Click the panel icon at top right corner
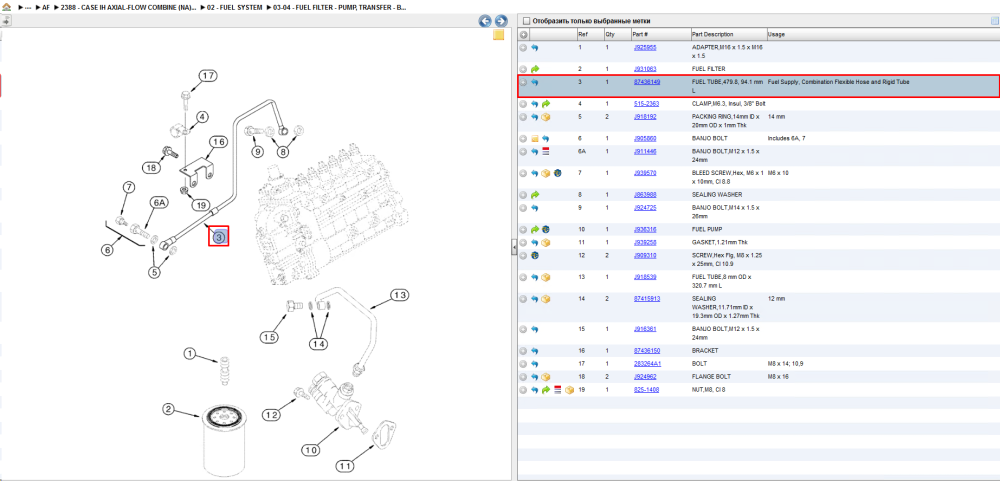 994,20
